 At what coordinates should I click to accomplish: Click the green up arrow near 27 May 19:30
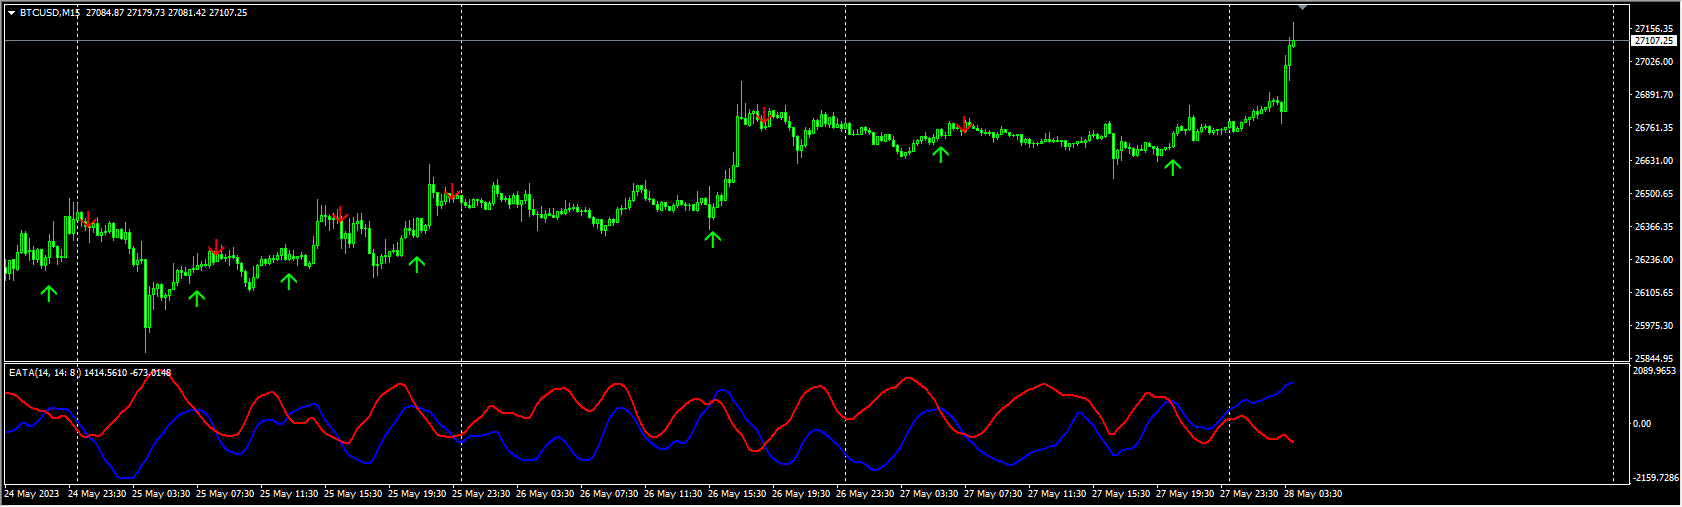(1173, 167)
